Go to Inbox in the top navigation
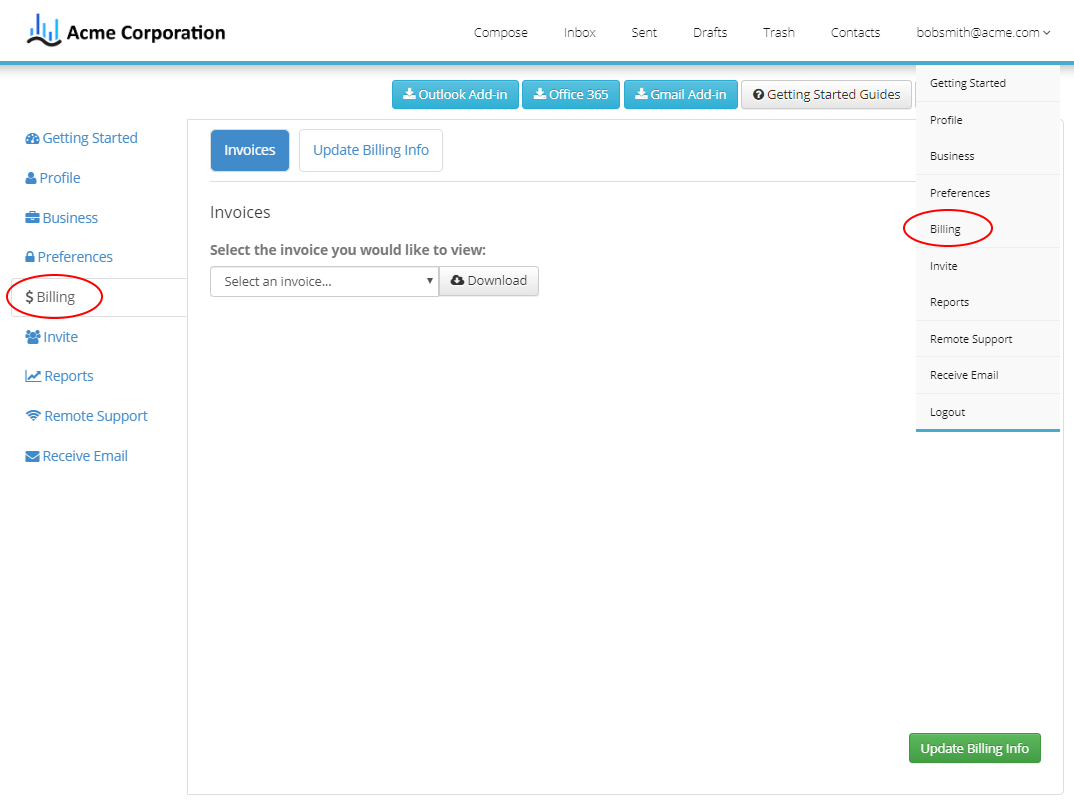Screen dimensions: 1074x802 579,32
